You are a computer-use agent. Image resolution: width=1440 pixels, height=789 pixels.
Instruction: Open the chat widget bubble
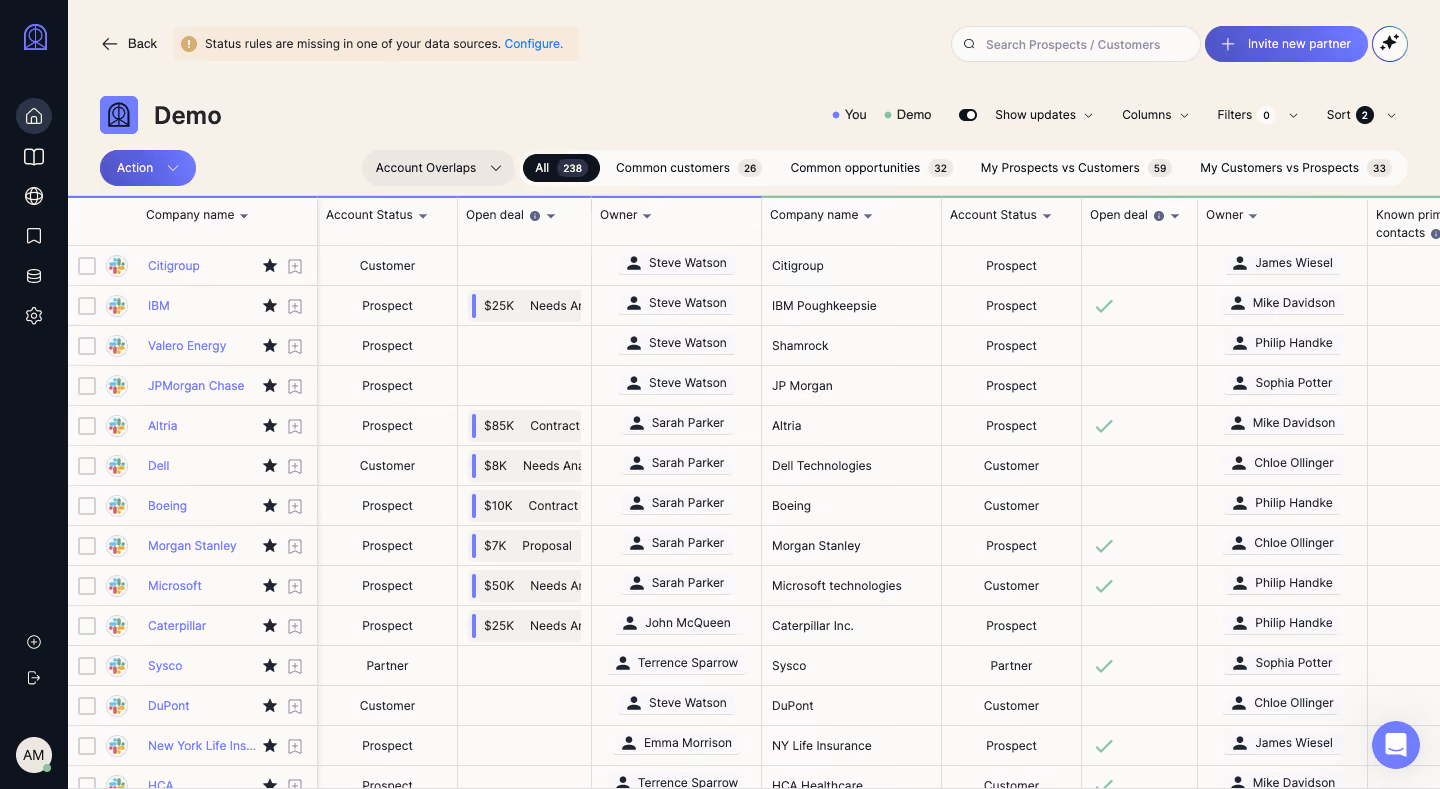coord(1396,745)
